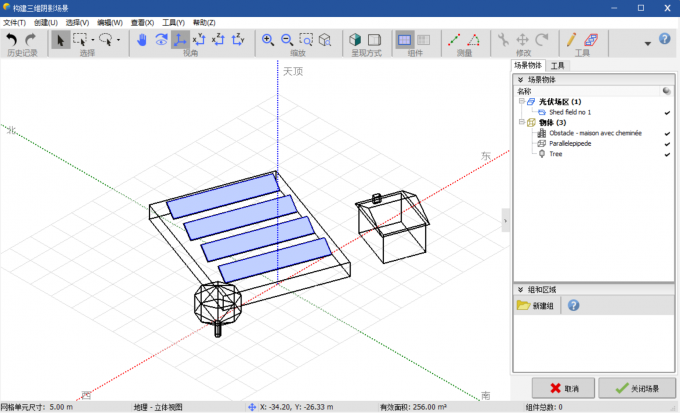Open the 文件 menu
Image resolution: width=680 pixels, height=413 pixels.
click(x=14, y=23)
